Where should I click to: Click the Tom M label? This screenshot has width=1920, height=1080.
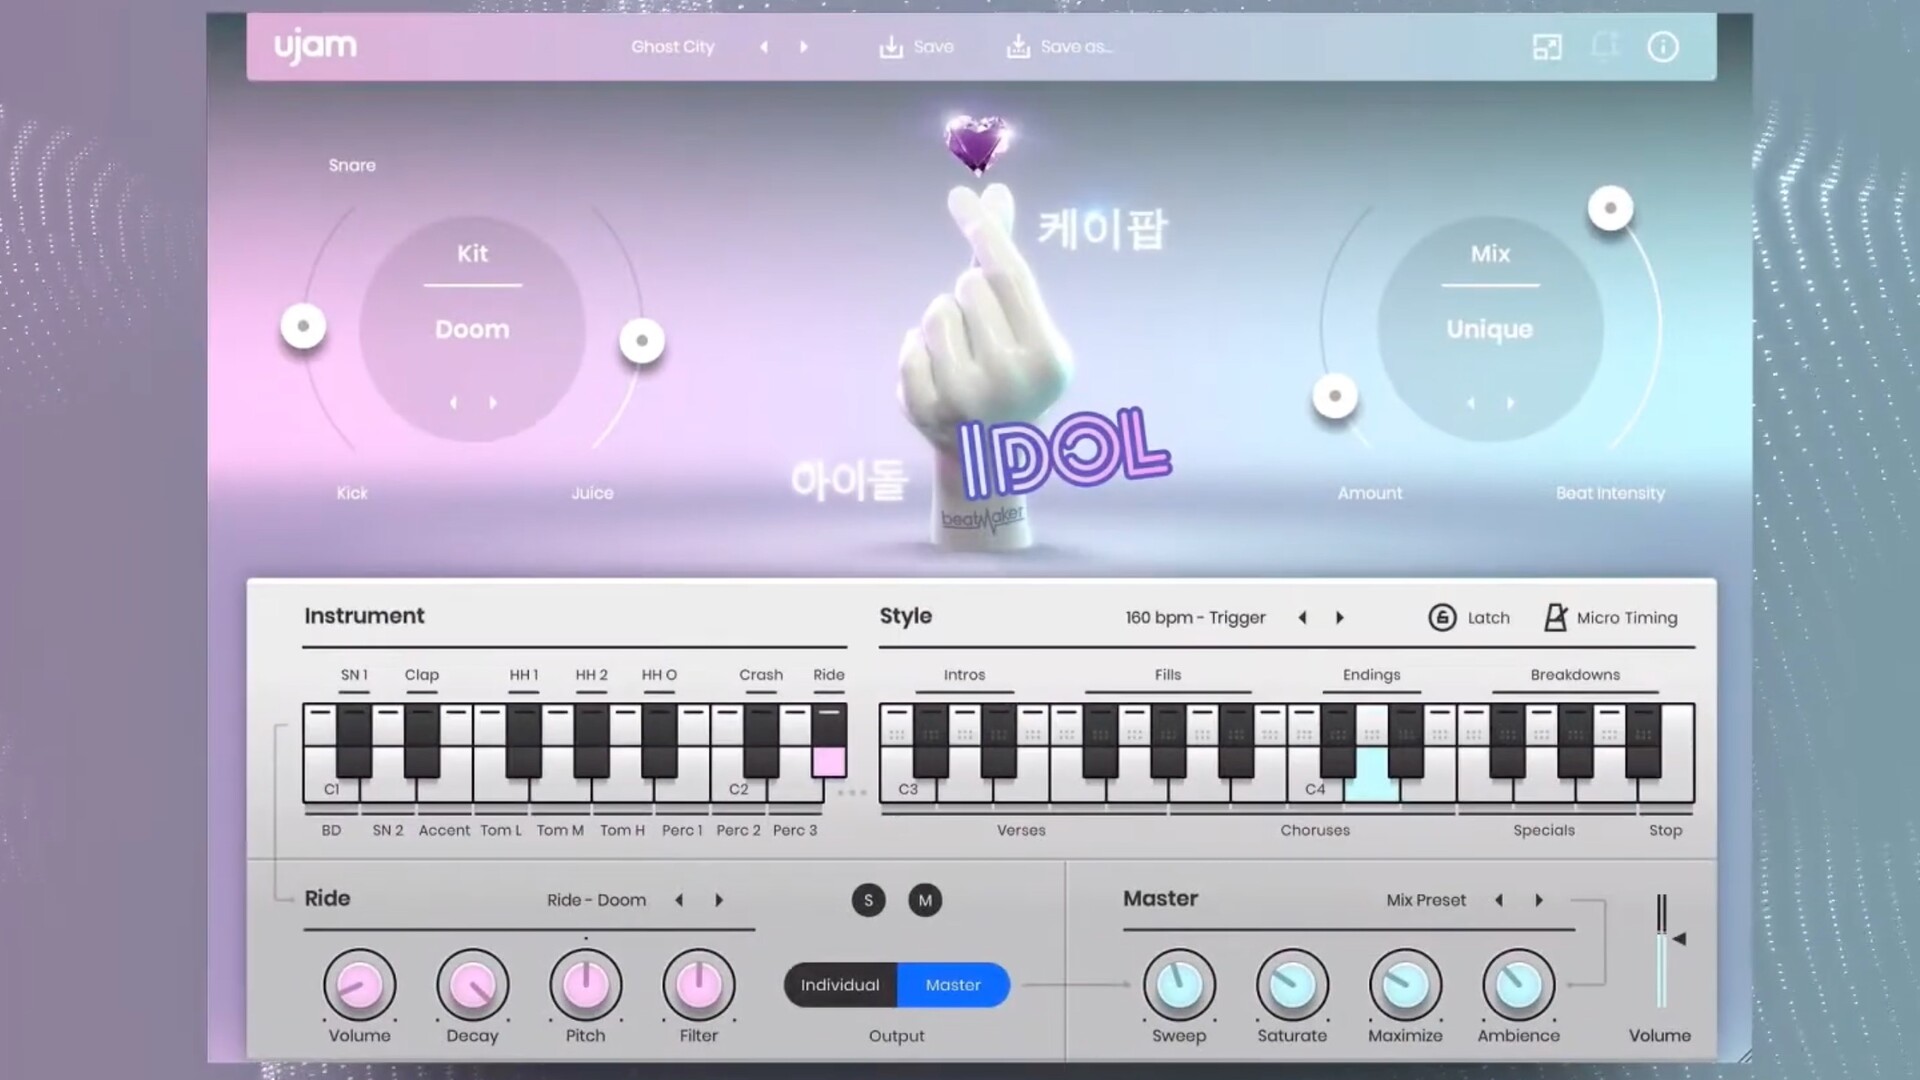(560, 830)
